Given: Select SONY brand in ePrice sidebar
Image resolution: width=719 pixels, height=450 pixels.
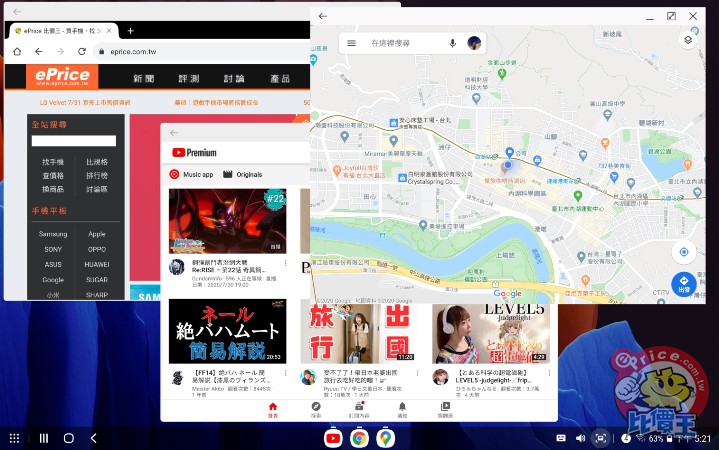Looking at the screenshot, I should click(53, 249).
